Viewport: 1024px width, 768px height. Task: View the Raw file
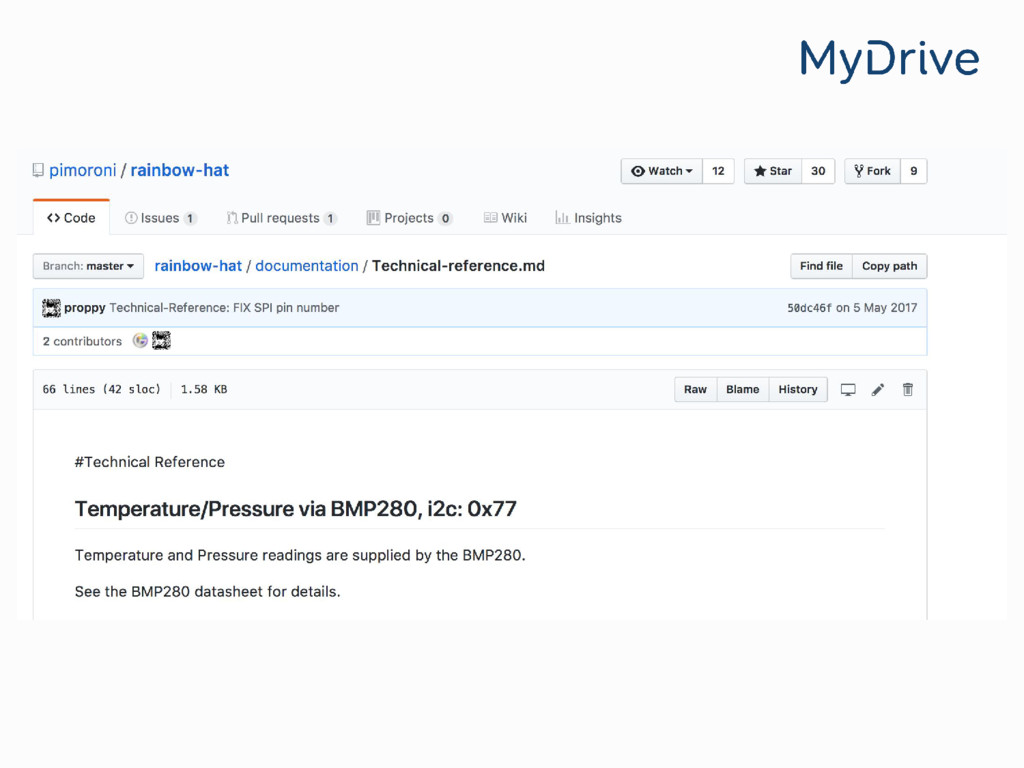coord(696,389)
